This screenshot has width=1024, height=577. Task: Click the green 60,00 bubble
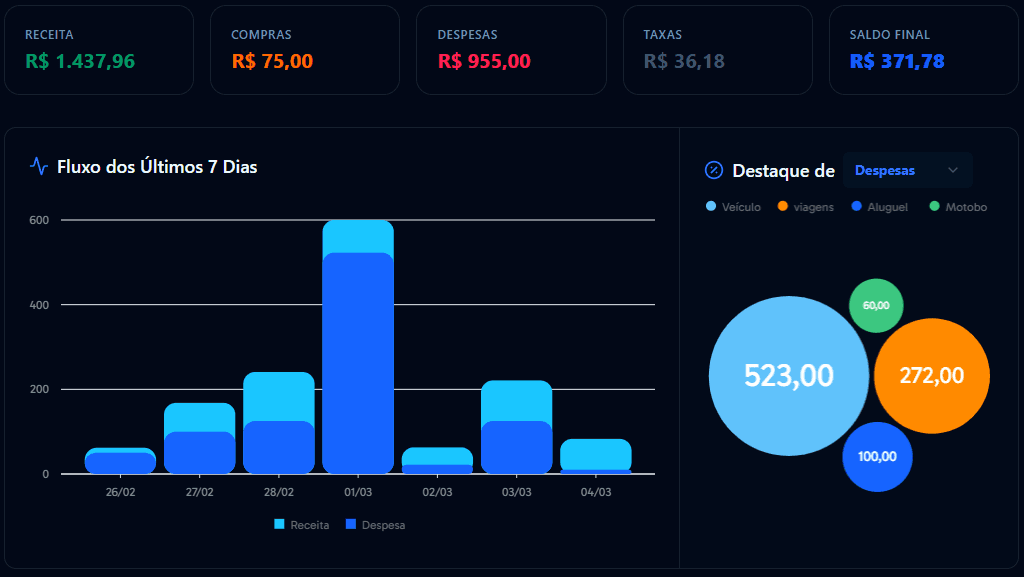click(876, 305)
